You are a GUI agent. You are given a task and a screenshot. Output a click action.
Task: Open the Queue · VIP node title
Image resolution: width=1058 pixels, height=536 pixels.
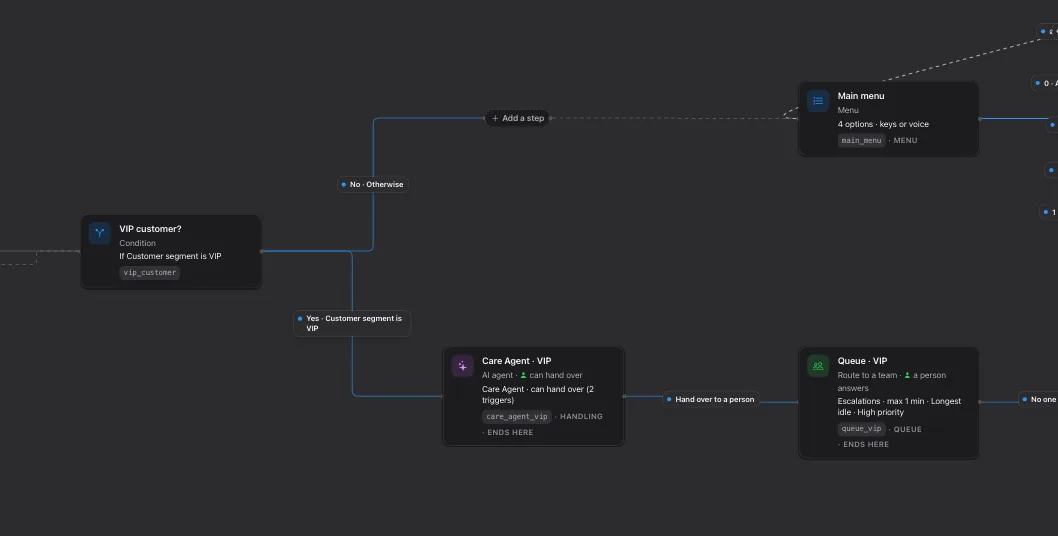(862, 361)
